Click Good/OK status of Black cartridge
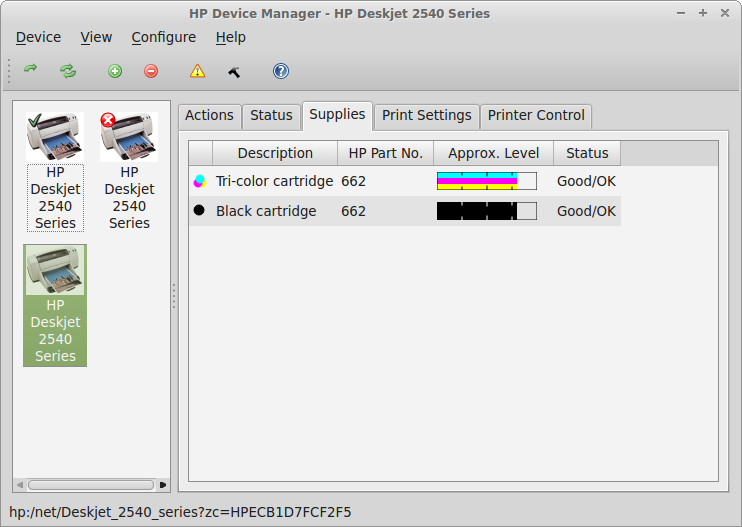Image resolution: width=742 pixels, height=527 pixels. 586,211
